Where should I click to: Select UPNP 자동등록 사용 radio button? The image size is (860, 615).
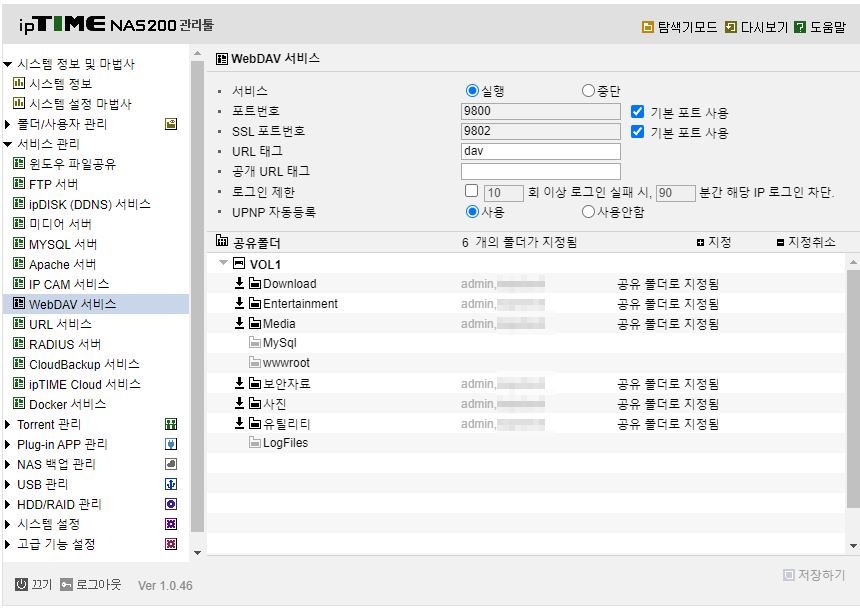(472, 212)
